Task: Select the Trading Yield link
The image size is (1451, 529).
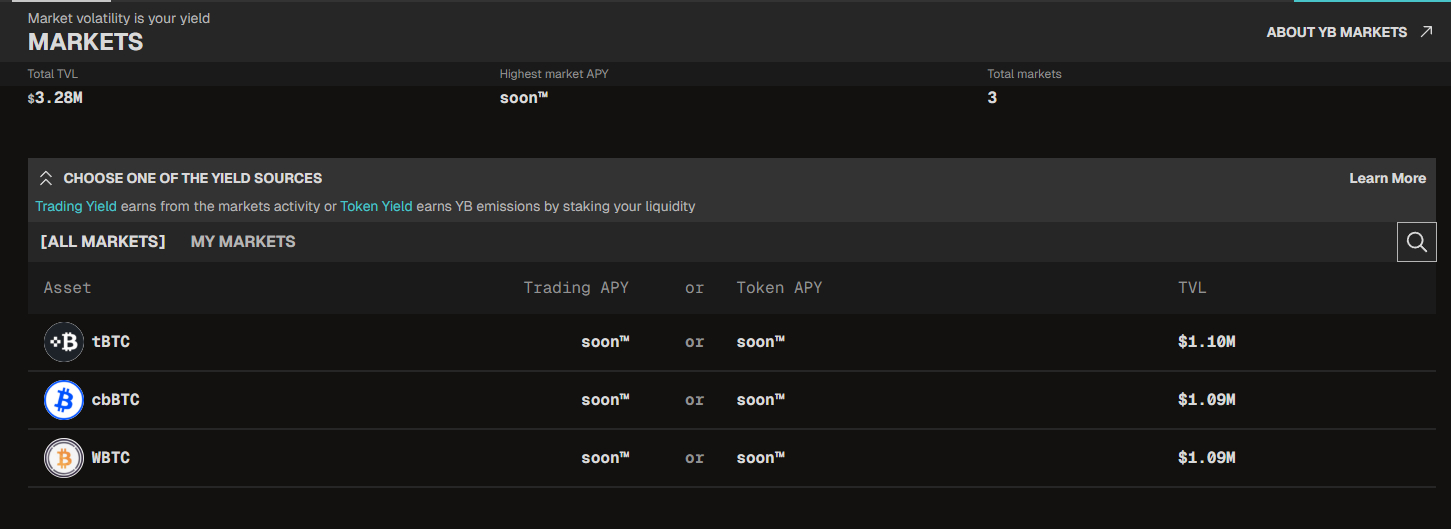Action: point(76,206)
